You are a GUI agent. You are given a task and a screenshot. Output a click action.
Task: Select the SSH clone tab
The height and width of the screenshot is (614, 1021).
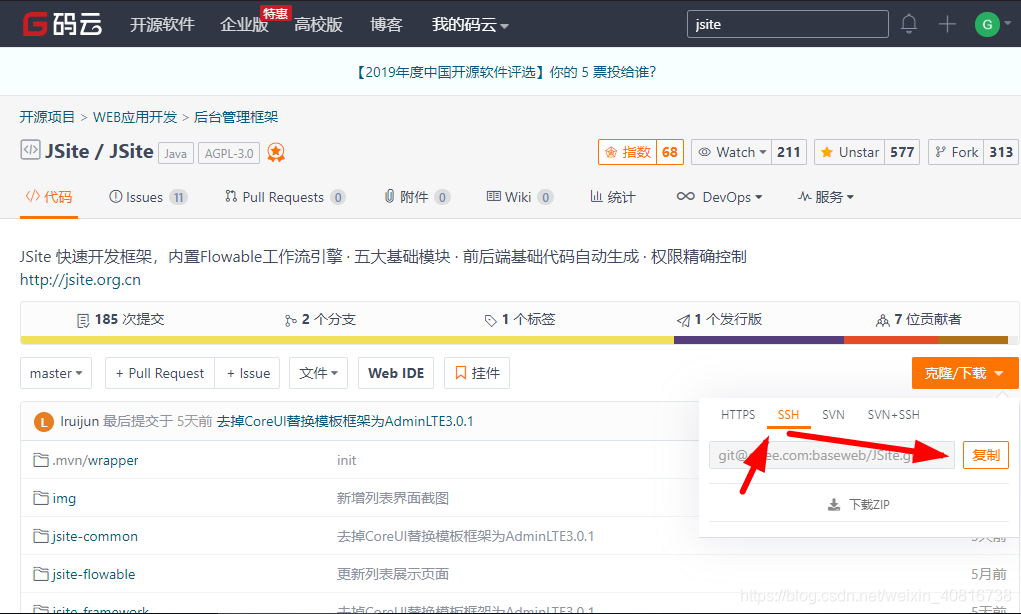click(788, 415)
